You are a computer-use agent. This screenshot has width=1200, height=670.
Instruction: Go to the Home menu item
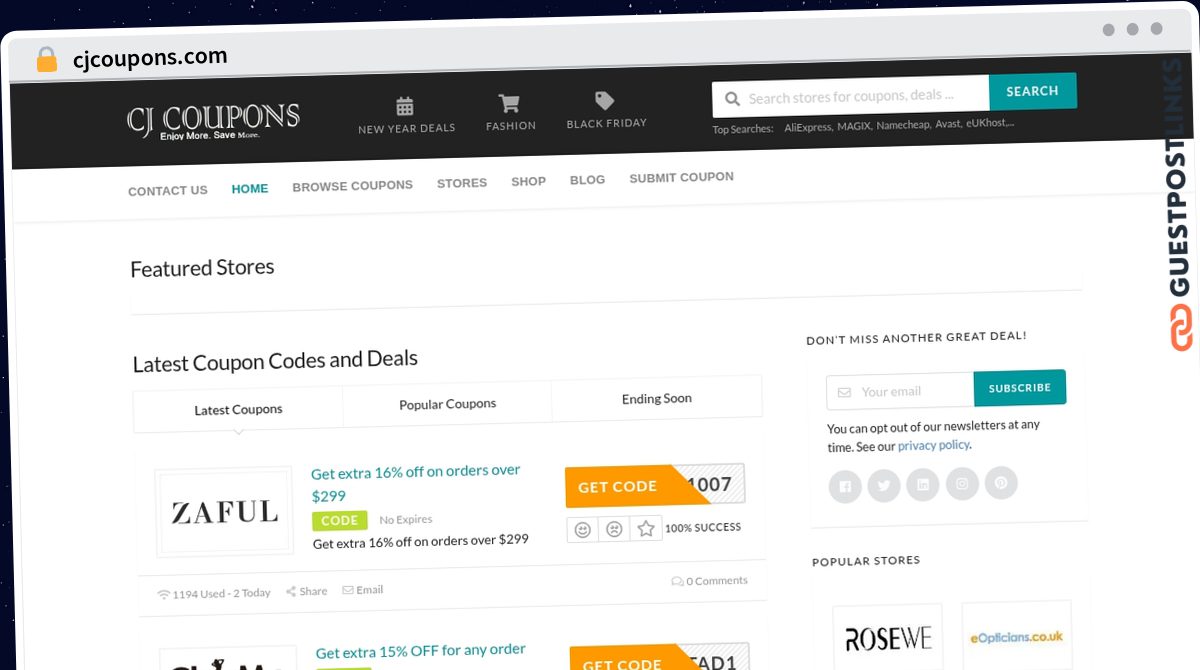[250, 188]
